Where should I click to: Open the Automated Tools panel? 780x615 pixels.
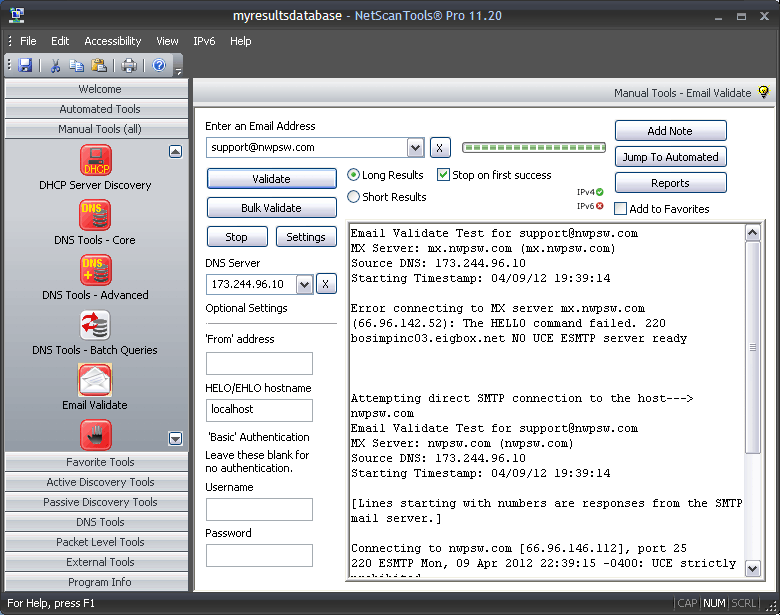click(97, 108)
